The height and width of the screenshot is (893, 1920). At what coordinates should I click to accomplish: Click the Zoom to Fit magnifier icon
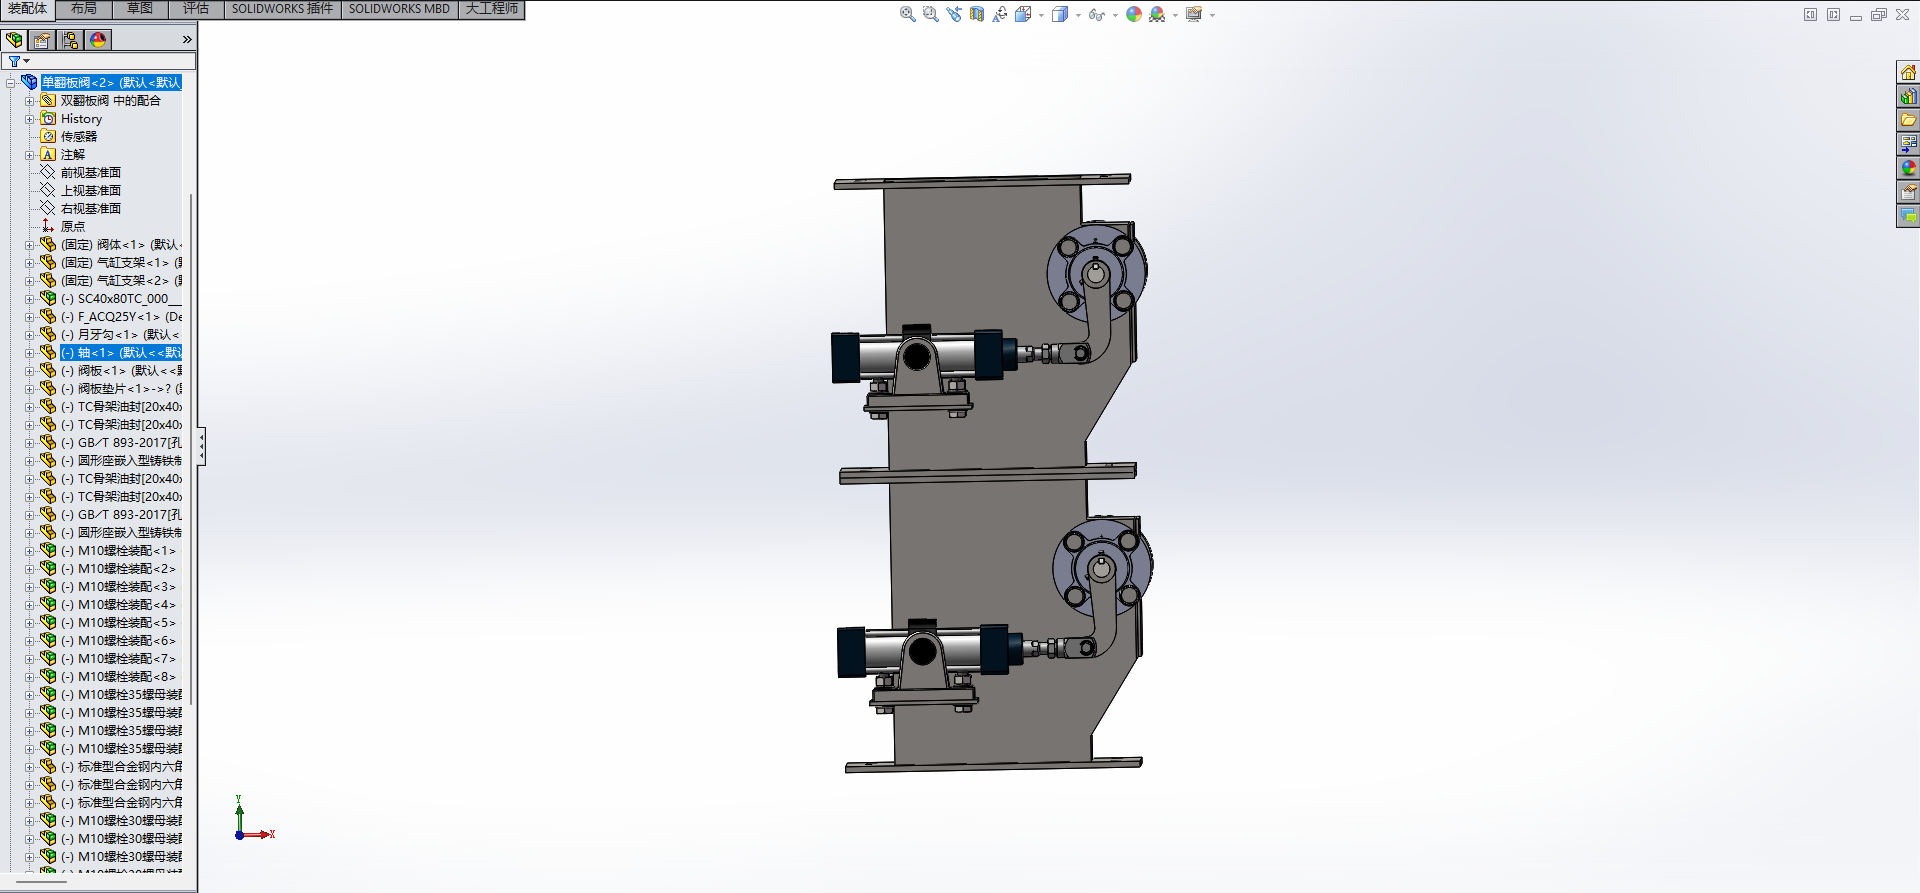pos(907,14)
